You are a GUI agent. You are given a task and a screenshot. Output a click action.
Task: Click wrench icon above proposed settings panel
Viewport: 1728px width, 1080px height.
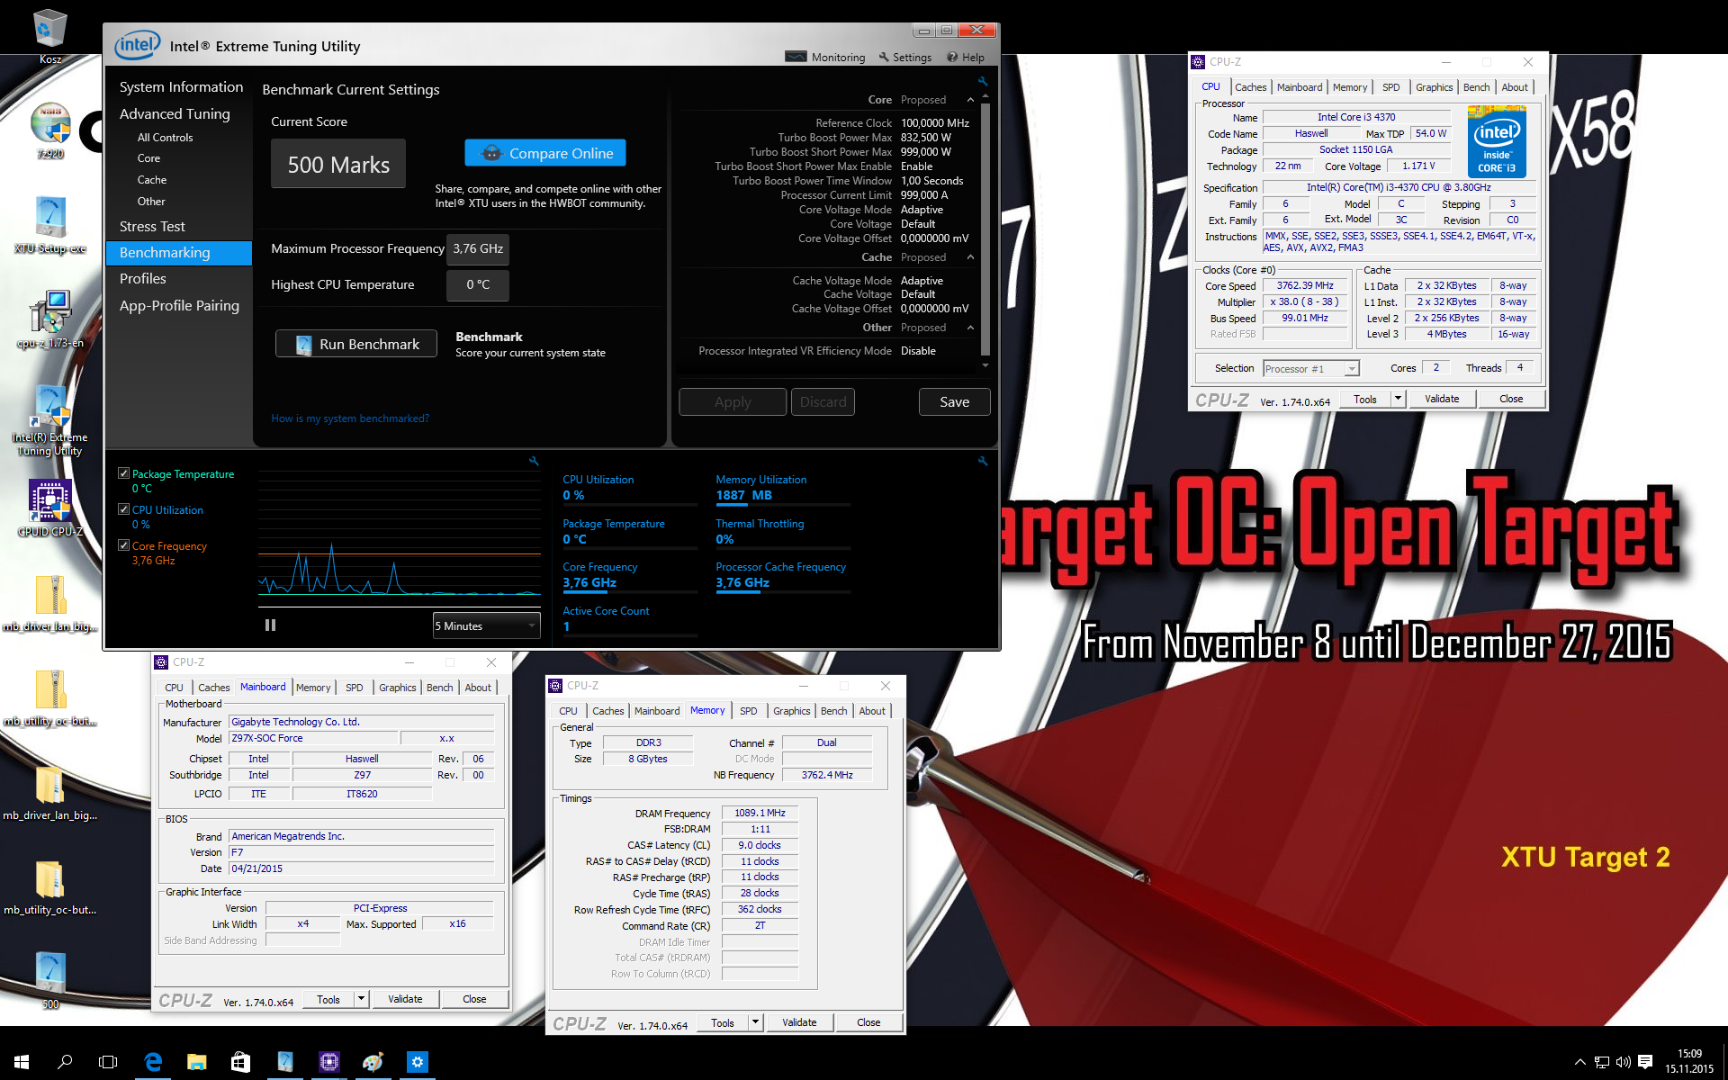983,81
